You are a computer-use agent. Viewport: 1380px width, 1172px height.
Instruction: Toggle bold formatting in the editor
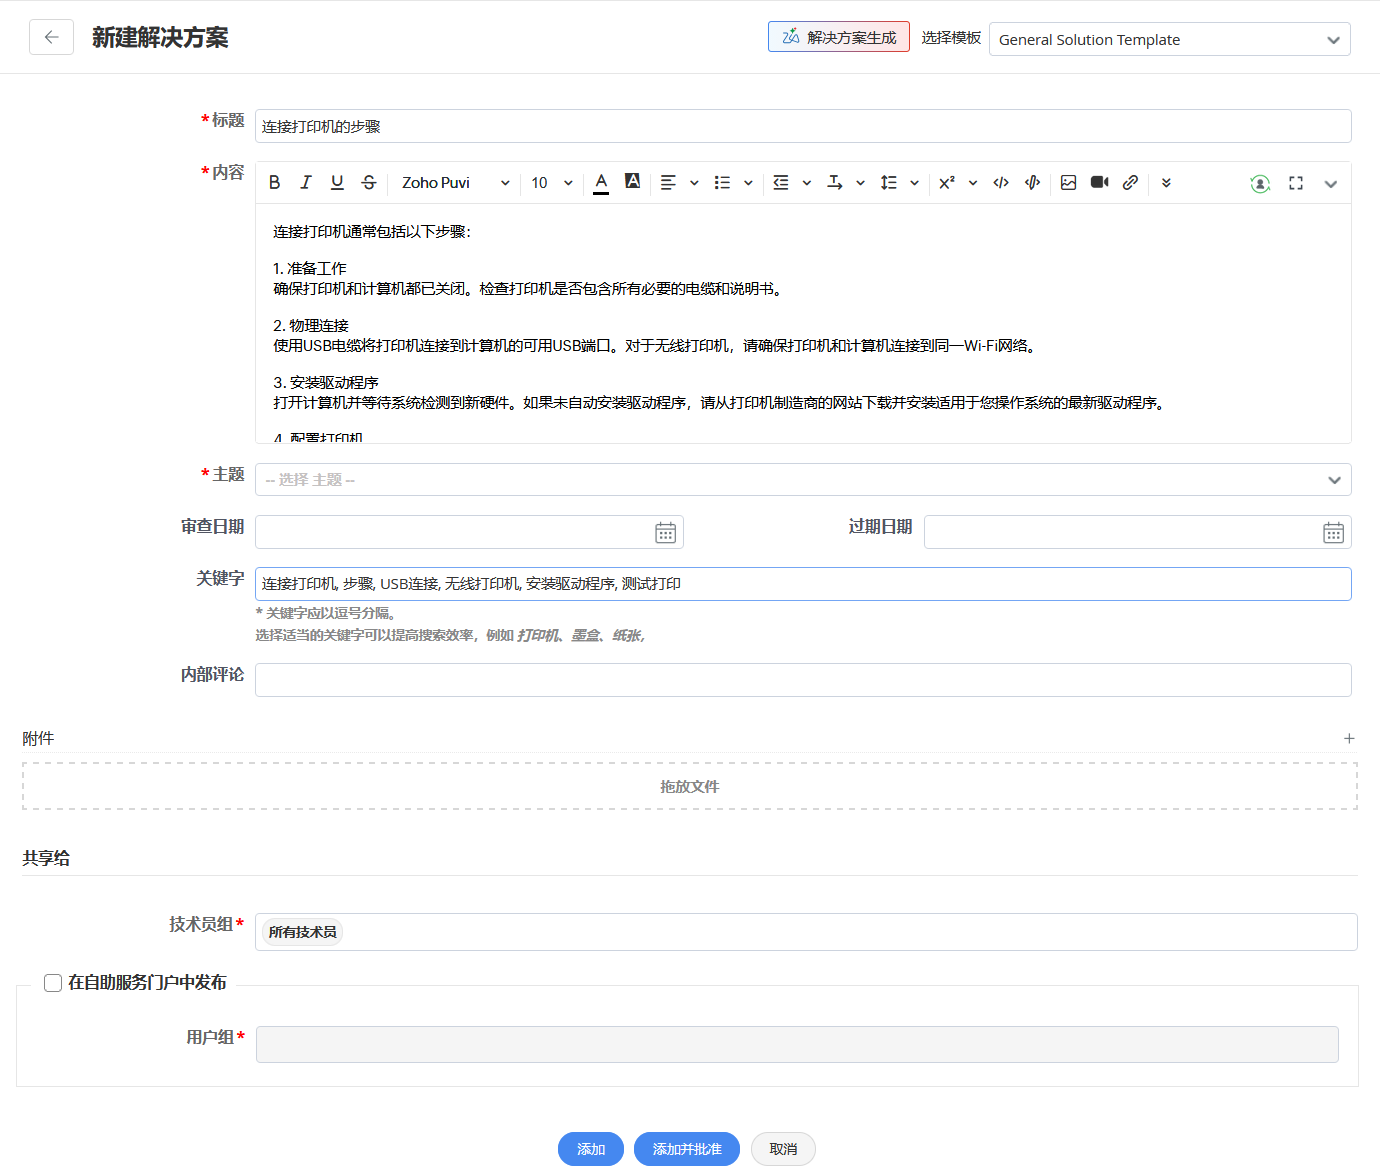274,182
